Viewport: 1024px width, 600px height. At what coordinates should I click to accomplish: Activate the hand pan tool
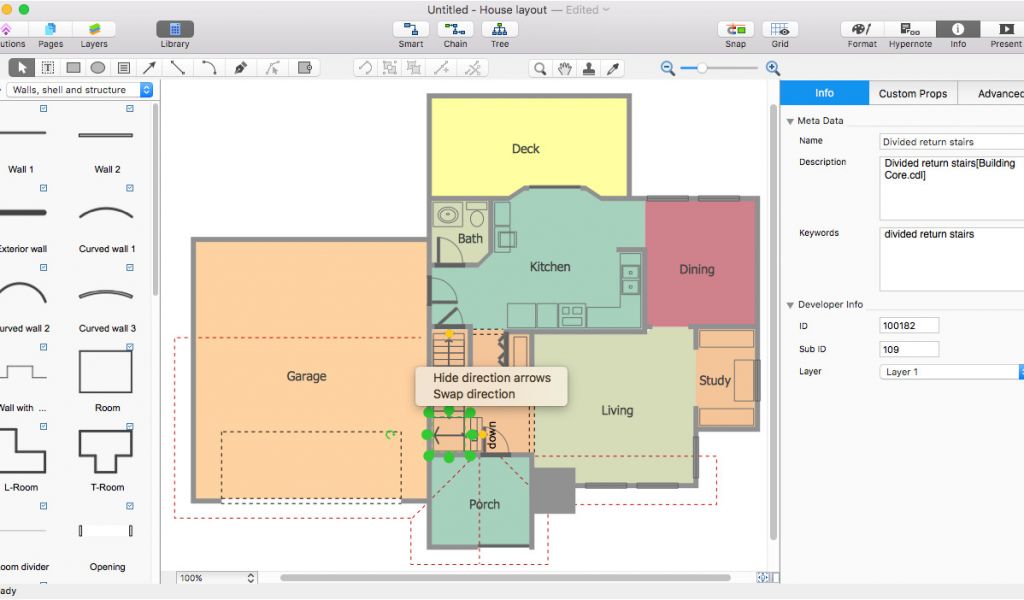pyautogui.click(x=565, y=68)
